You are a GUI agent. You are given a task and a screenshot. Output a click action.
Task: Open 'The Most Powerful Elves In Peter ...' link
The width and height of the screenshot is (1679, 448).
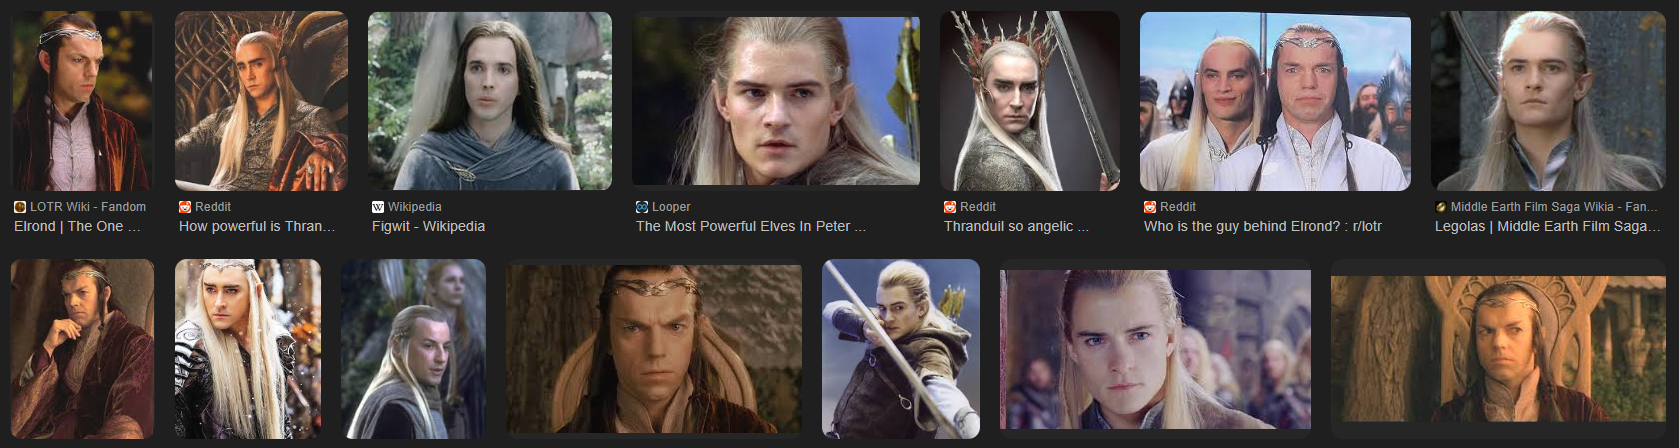pyautogui.click(x=751, y=226)
